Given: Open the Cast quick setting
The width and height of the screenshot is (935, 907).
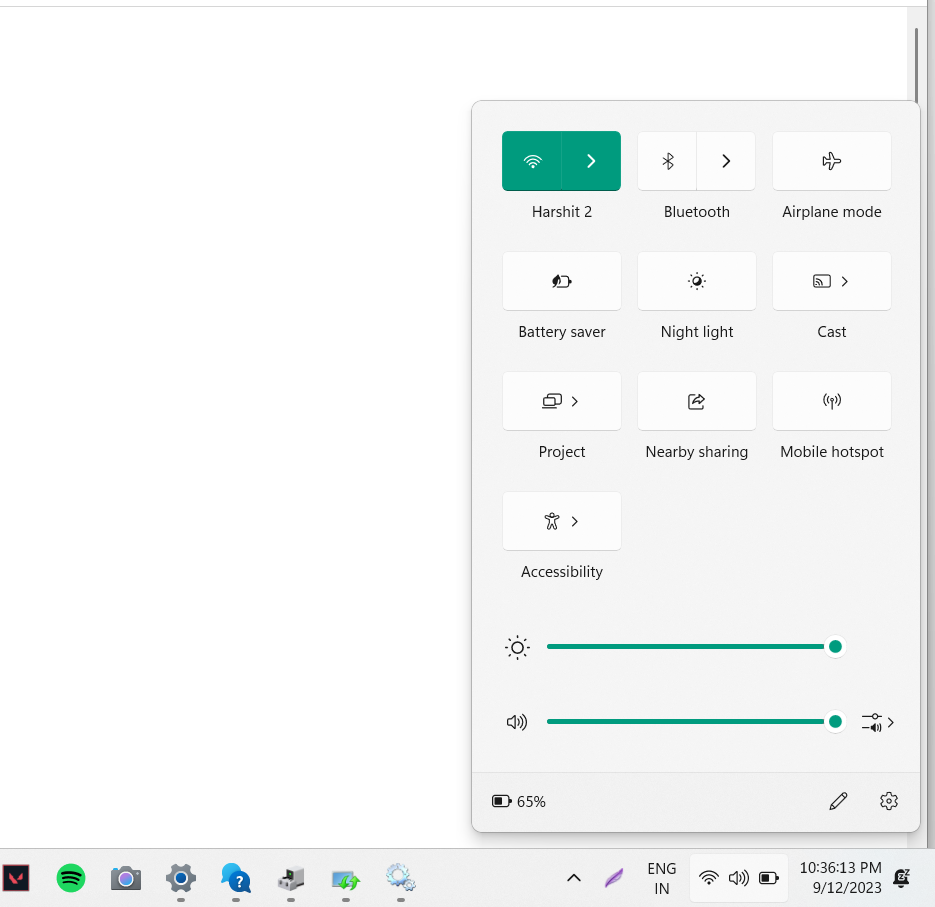Looking at the screenshot, I should [x=831, y=281].
